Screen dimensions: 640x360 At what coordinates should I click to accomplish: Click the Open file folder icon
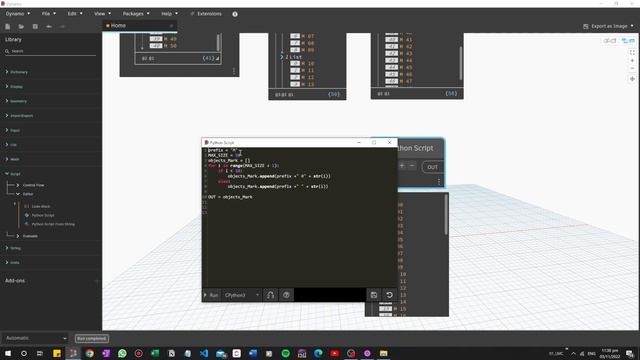21,27
